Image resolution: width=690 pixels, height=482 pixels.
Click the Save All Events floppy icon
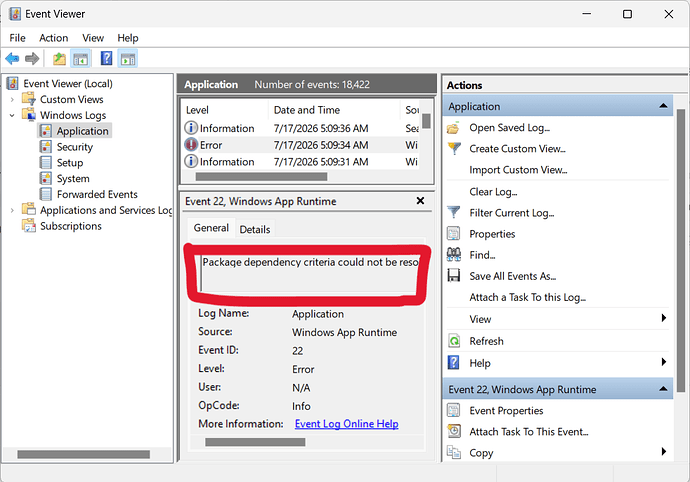coord(454,276)
